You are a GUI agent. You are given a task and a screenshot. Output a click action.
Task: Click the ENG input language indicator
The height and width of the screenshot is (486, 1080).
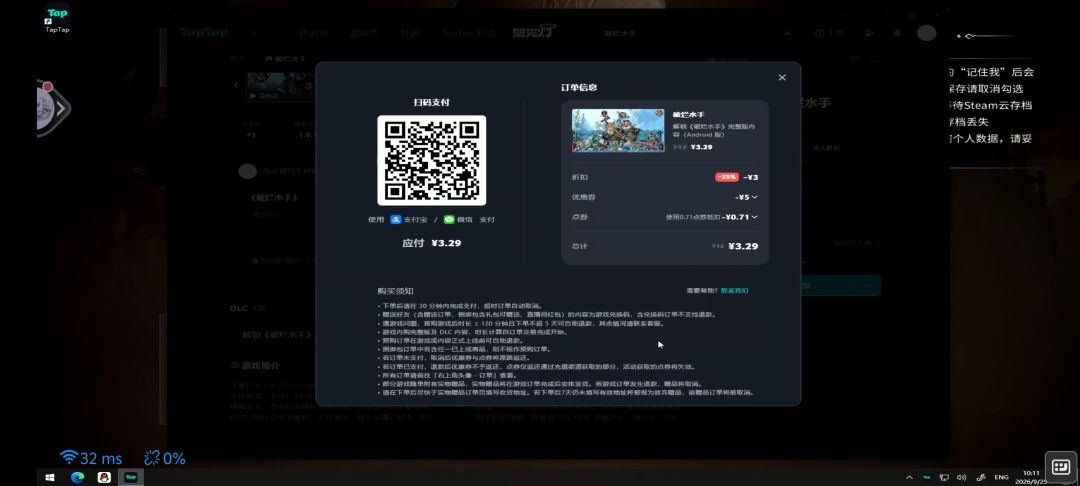tap(1001, 477)
